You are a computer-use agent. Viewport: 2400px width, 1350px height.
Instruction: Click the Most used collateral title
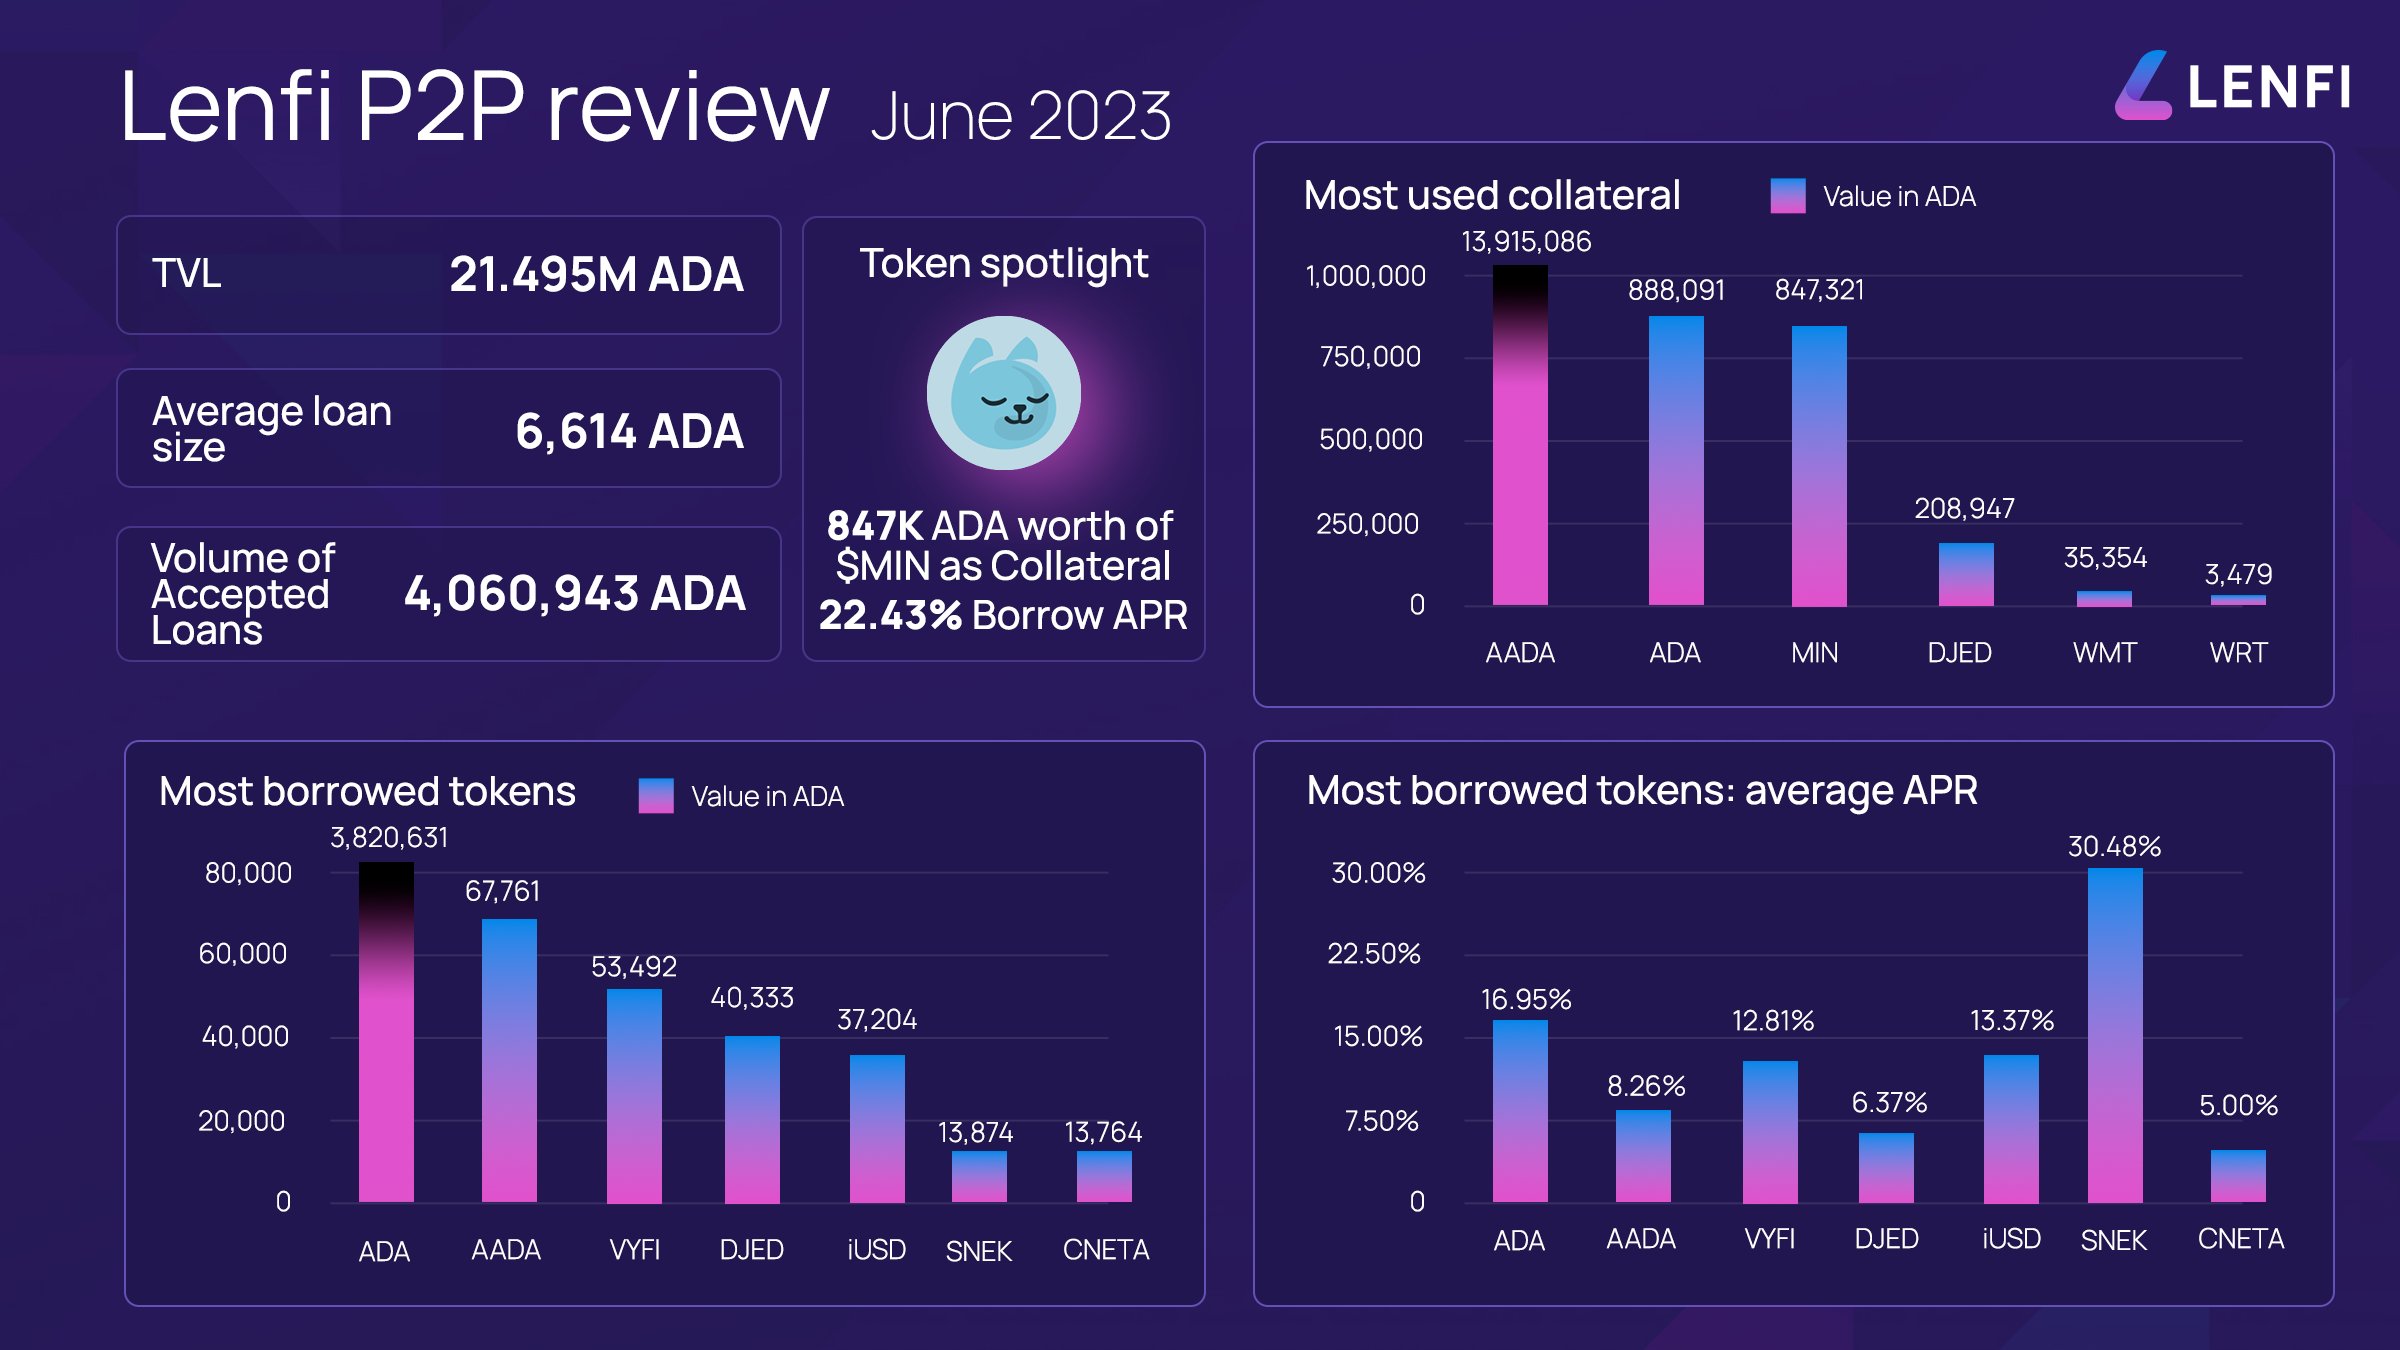pyautogui.click(x=1492, y=196)
